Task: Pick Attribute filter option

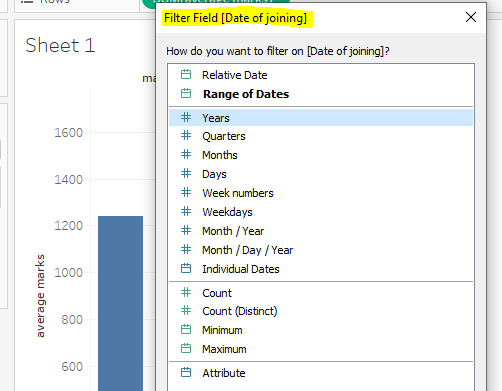Action: [321, 373]
